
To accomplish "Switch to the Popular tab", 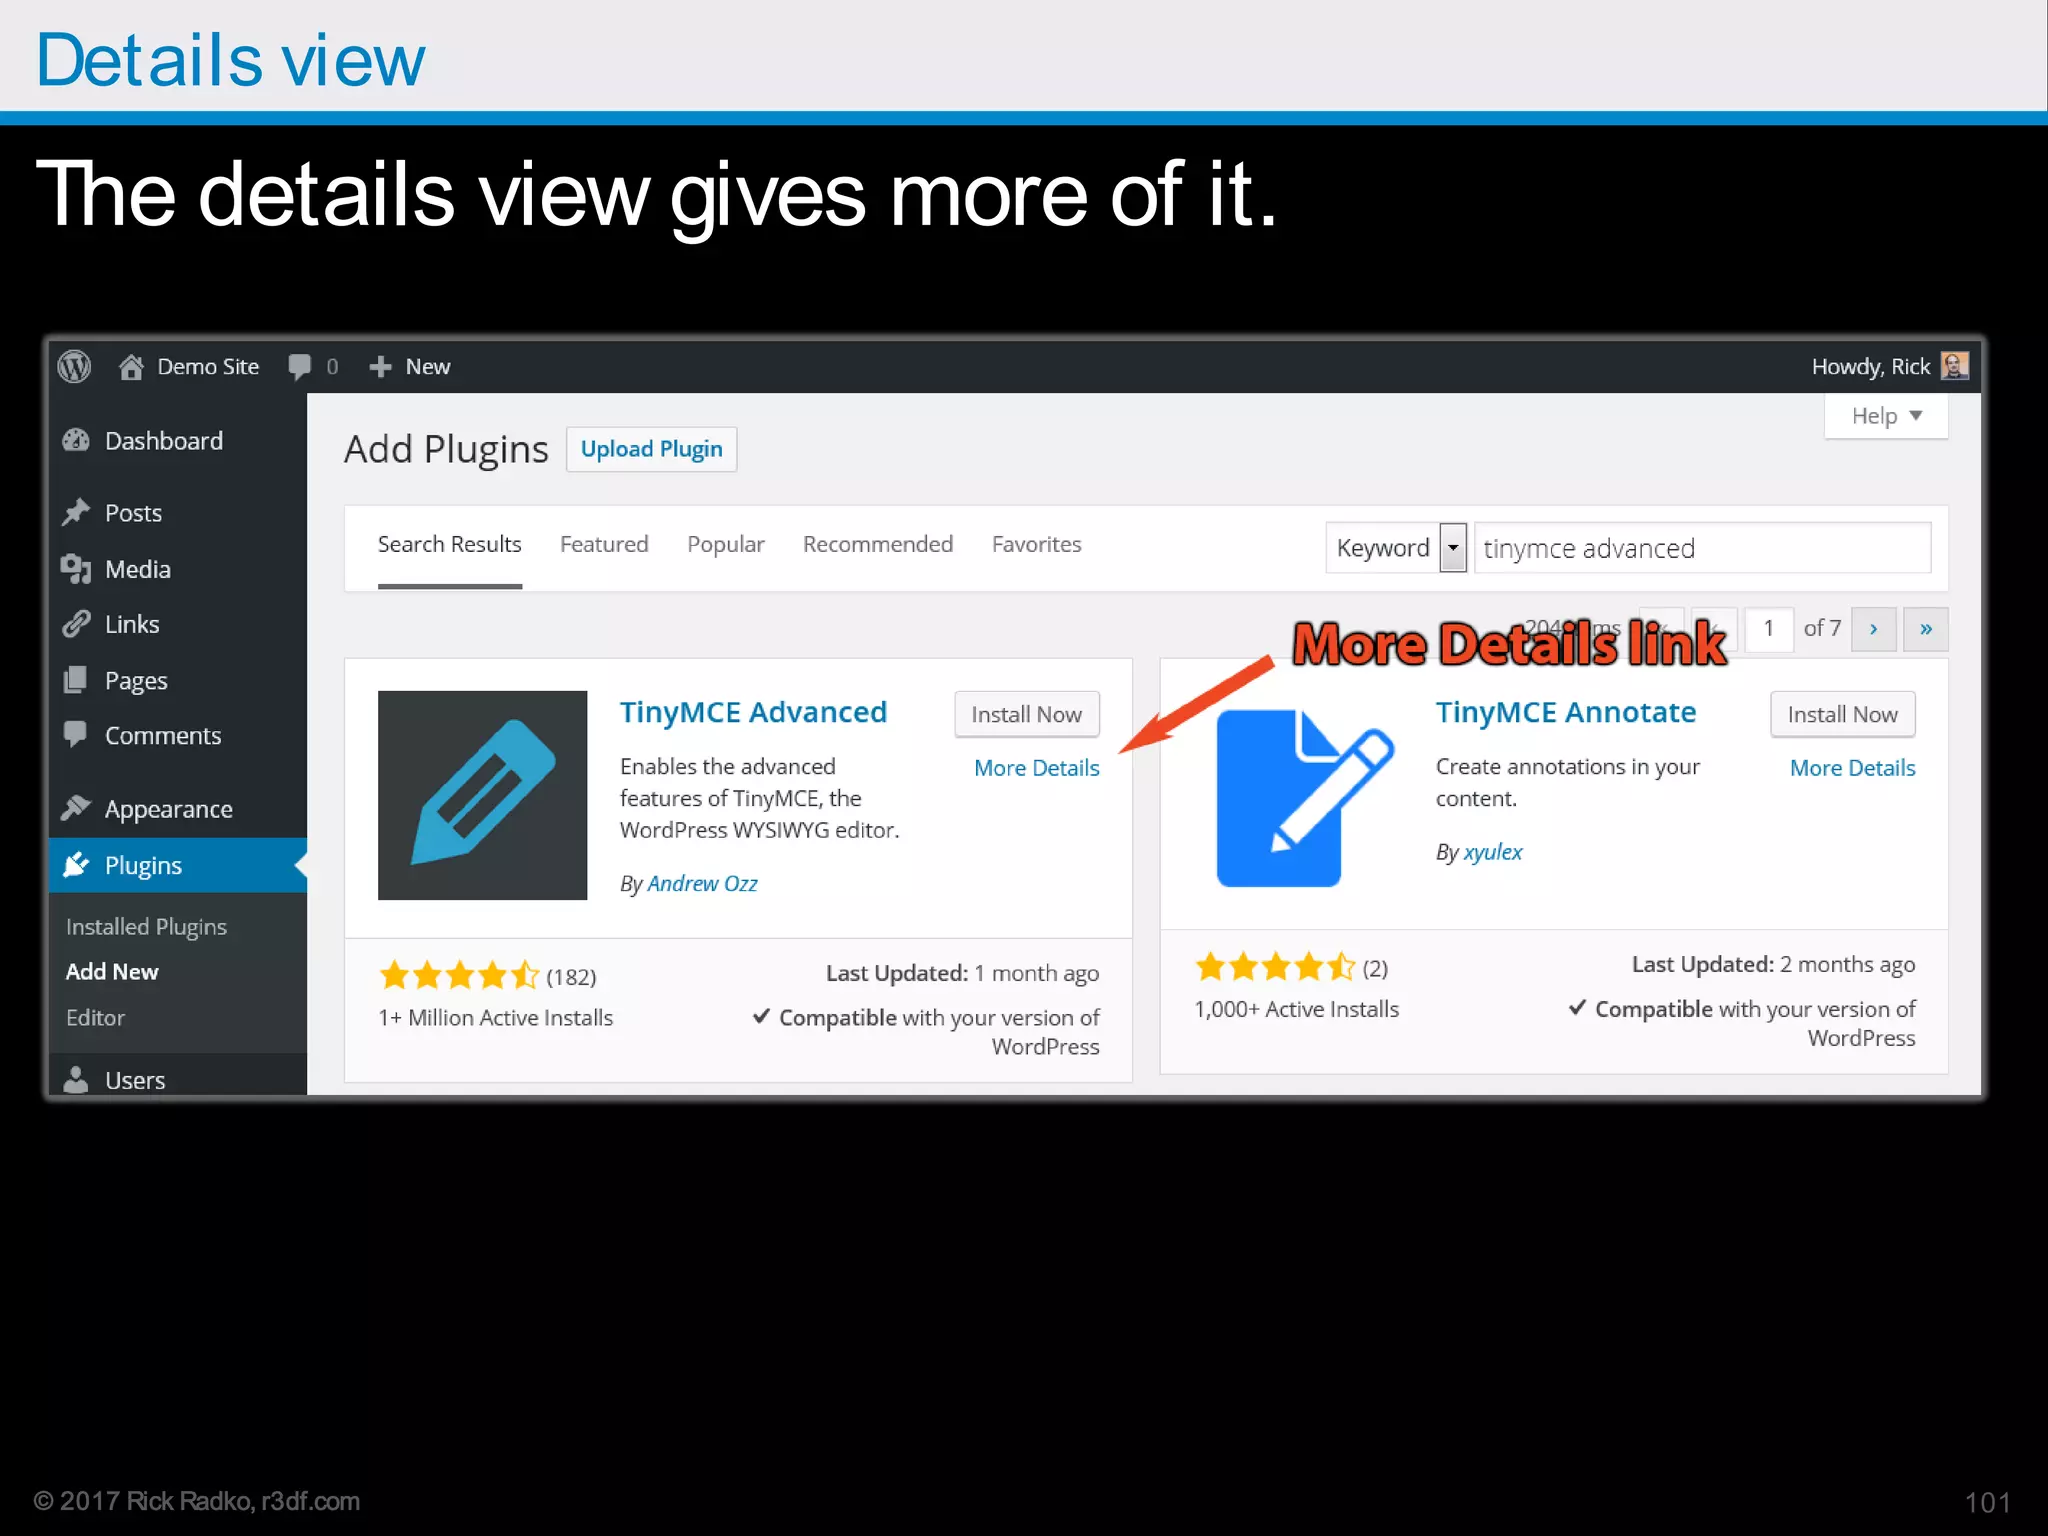I will coord(725,545).
